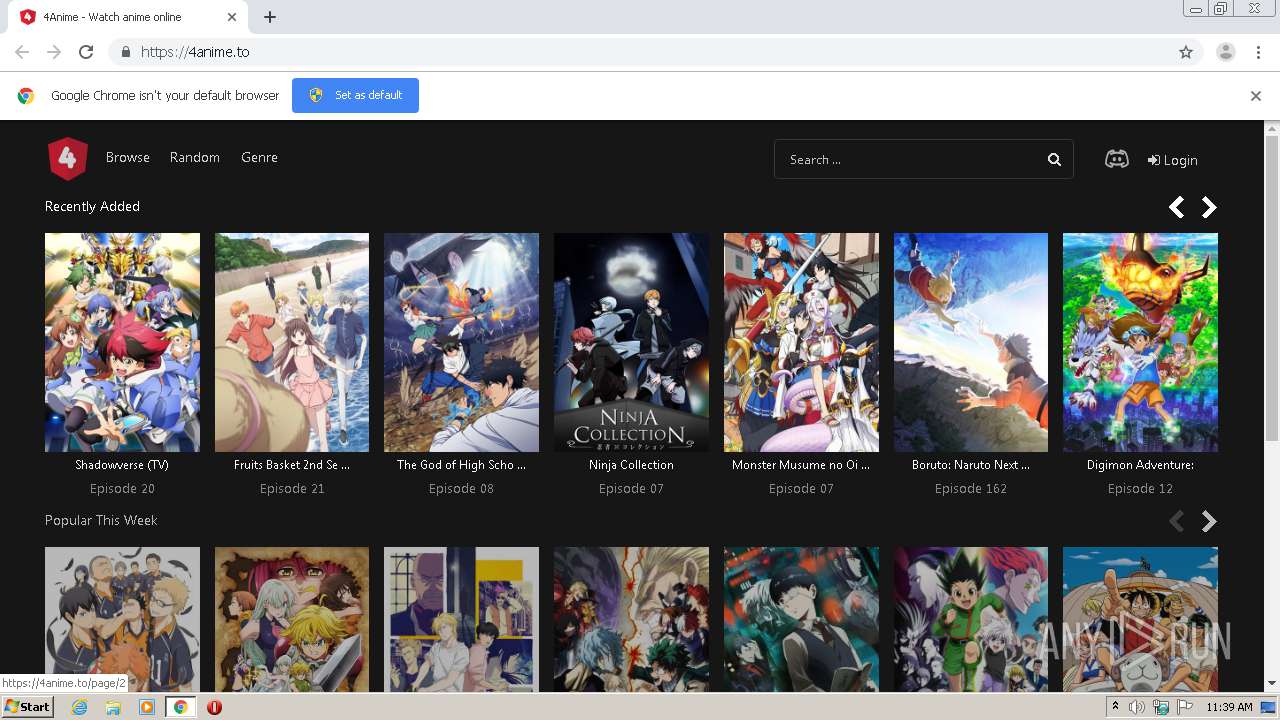The width and height of the screenshot is (1280, 720).
Task: Select Chrome taskbar button
Action: point(180,707)
